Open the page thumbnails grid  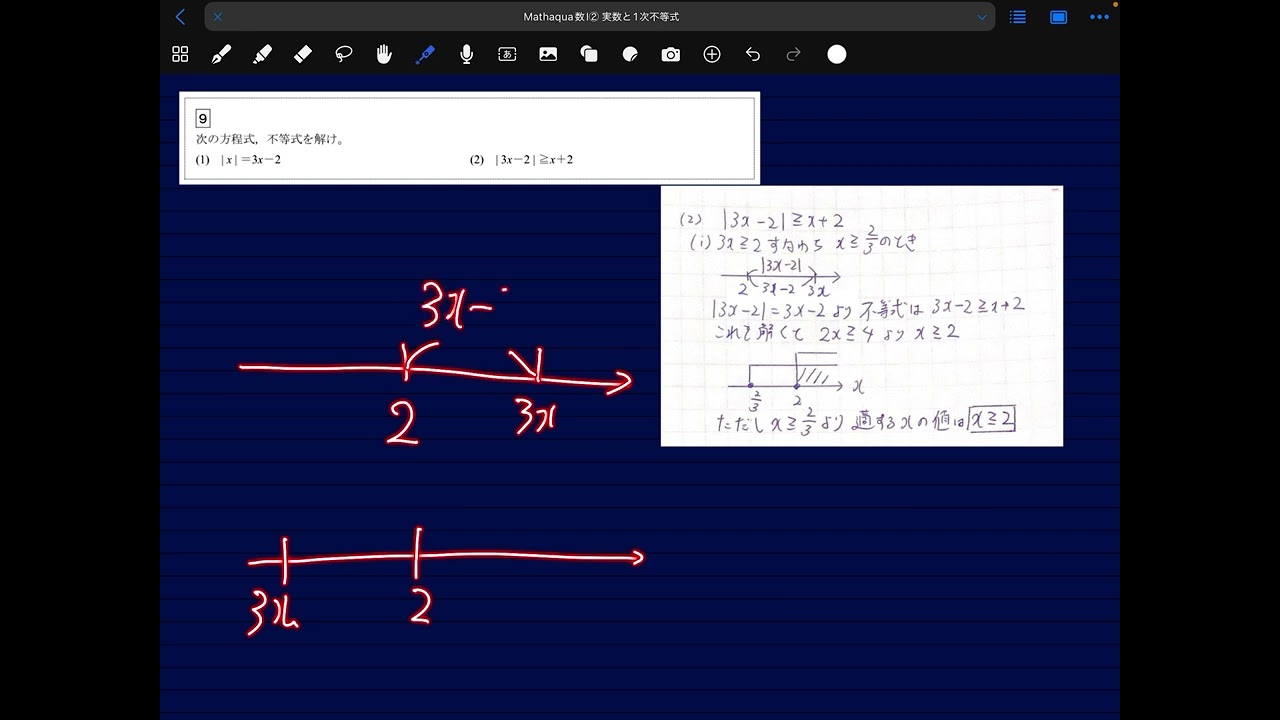(x=180, y=55)
